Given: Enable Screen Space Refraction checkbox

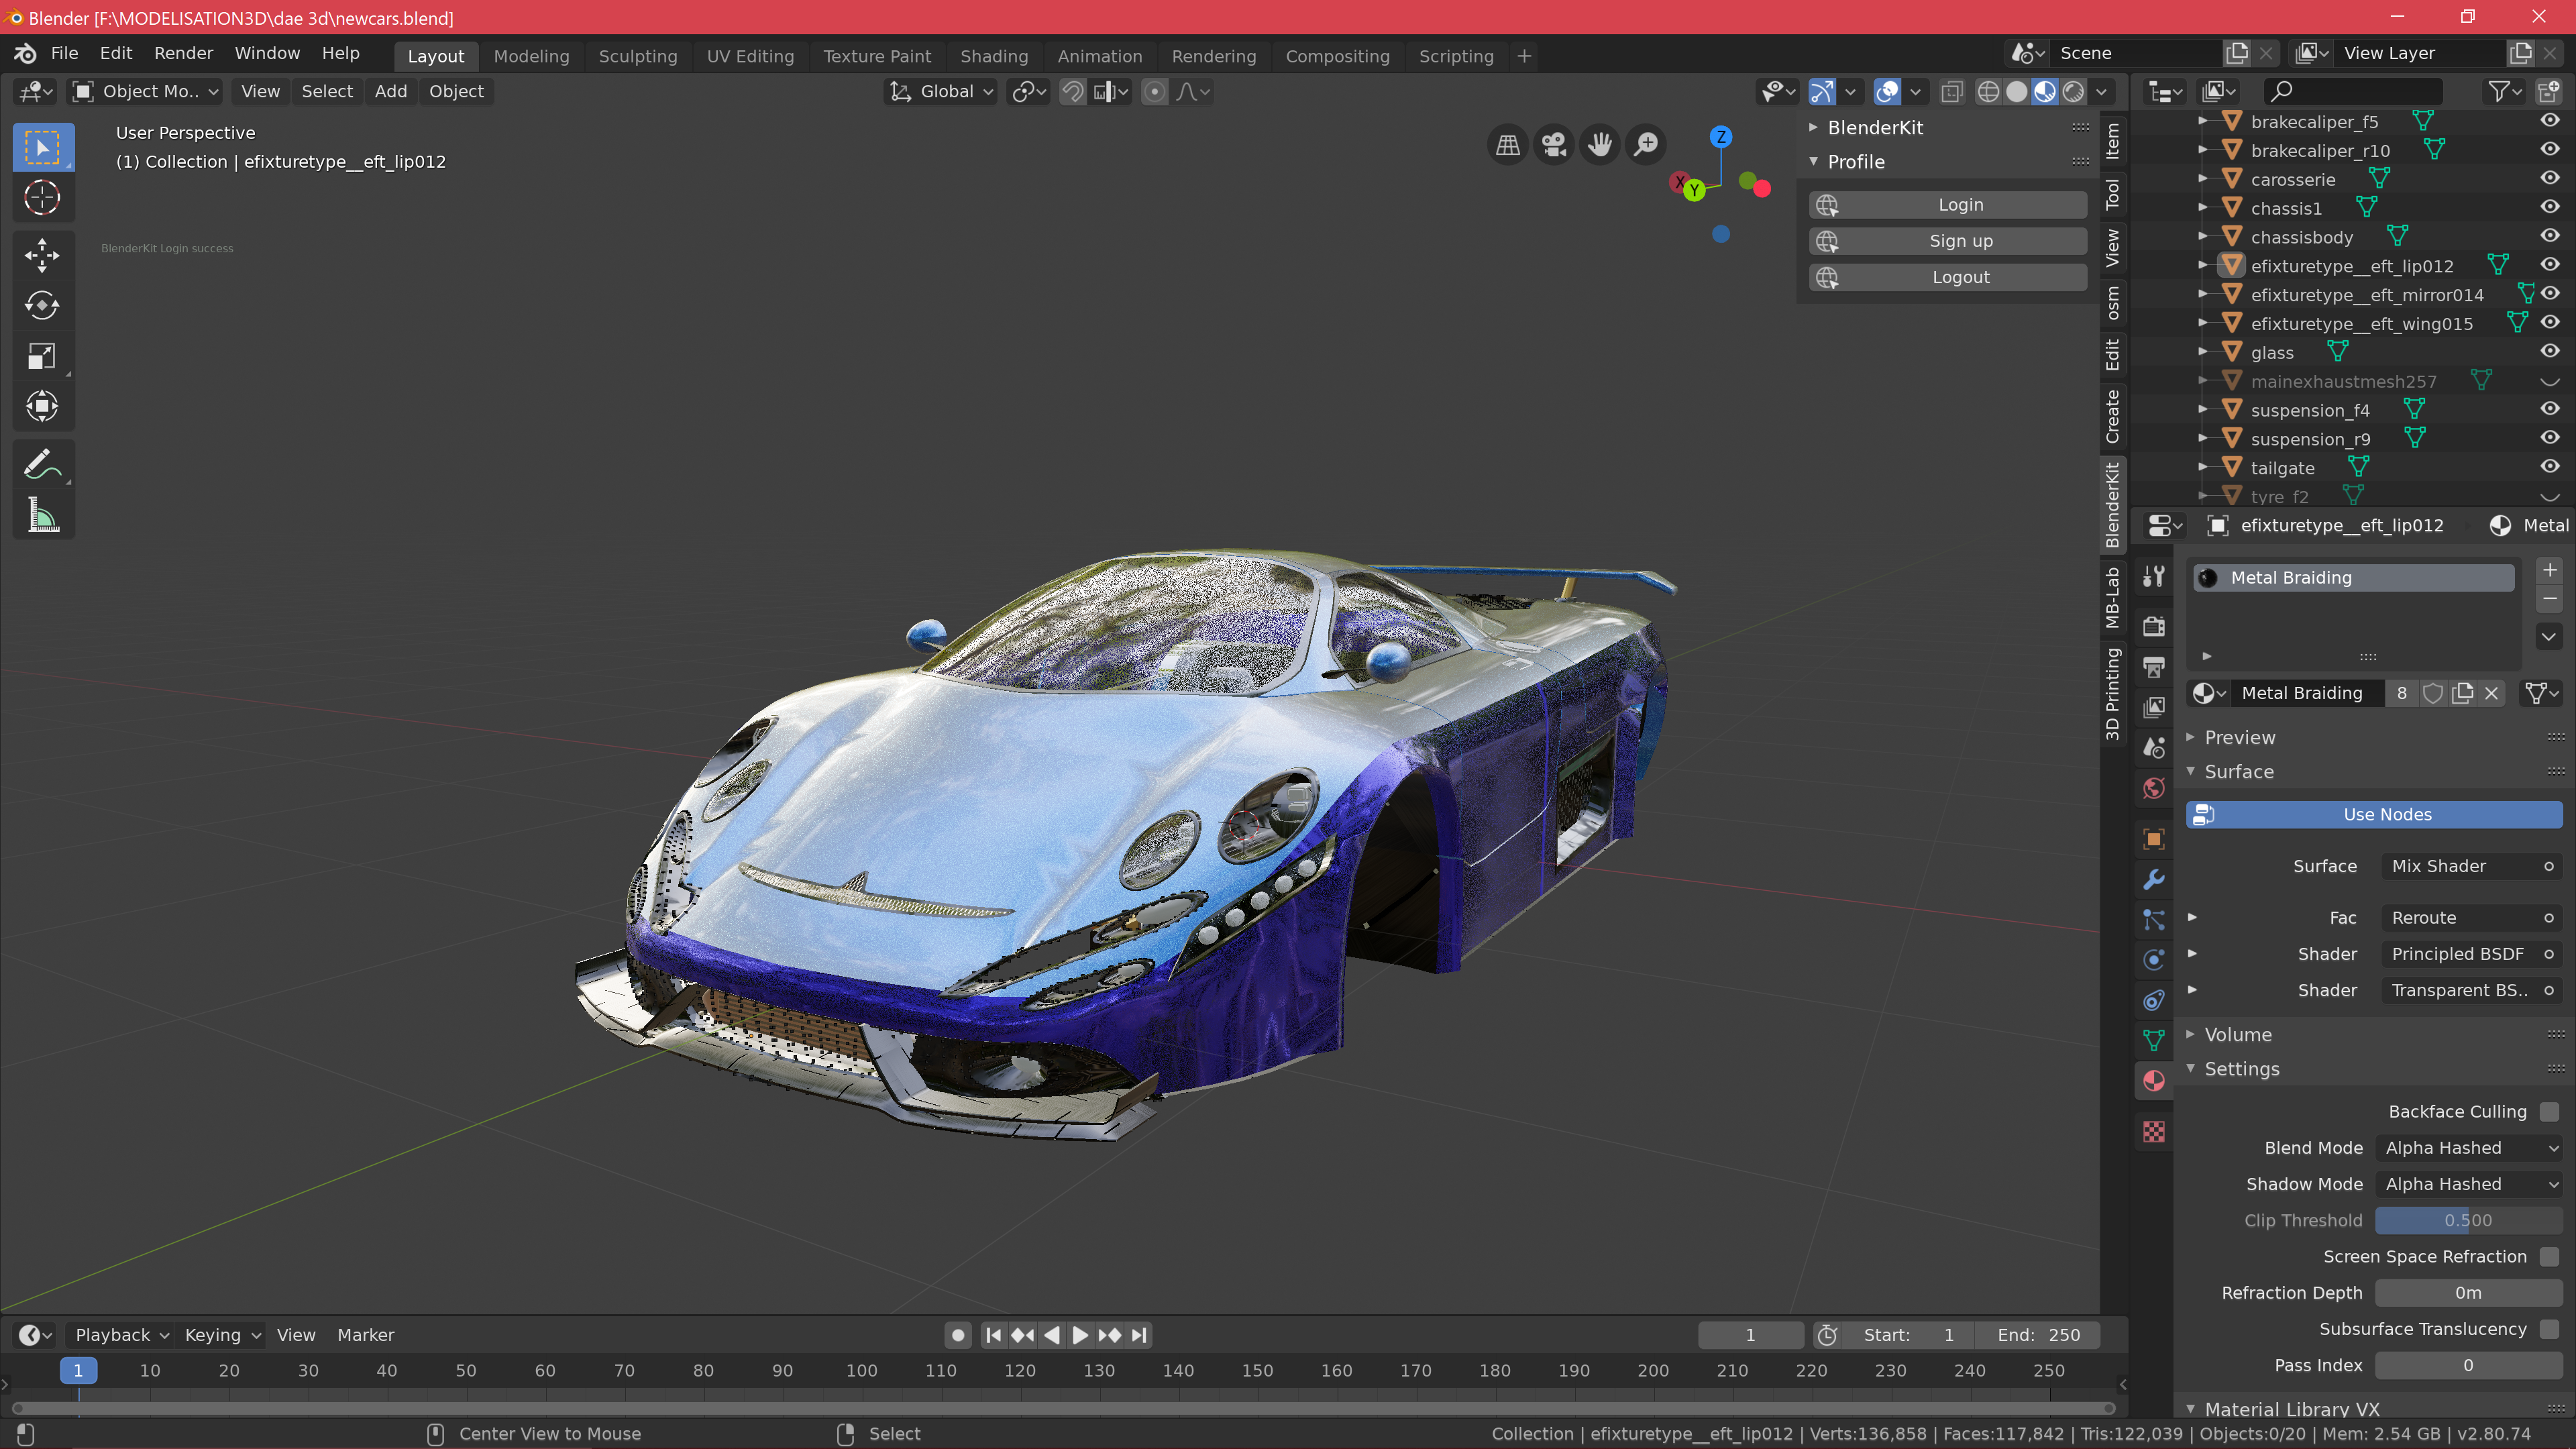Looking at the screenshot, I should (x=2549, y=1257).
